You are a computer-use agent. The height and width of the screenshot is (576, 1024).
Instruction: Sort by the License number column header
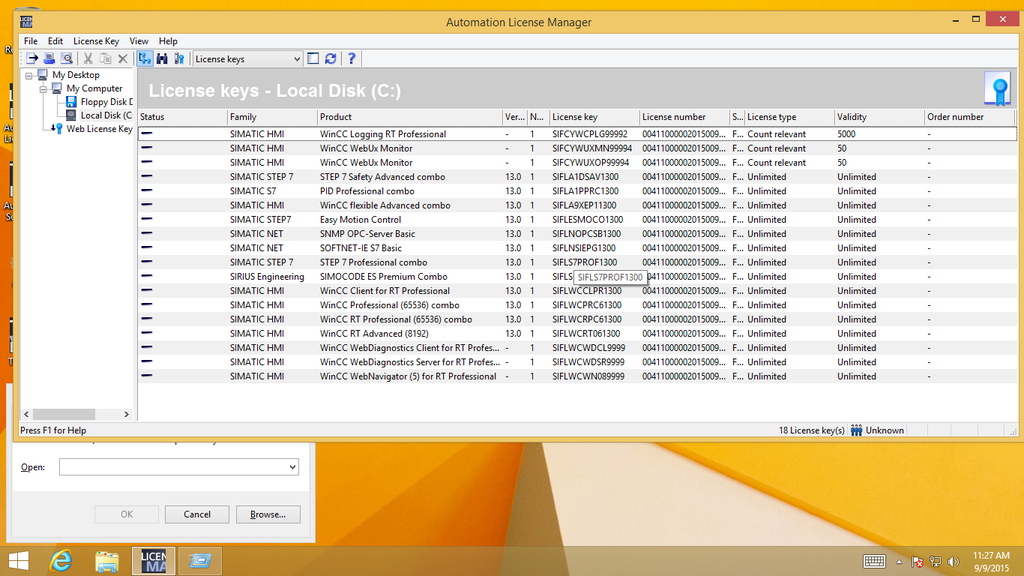pyautogui.click(x=684, y=117)
